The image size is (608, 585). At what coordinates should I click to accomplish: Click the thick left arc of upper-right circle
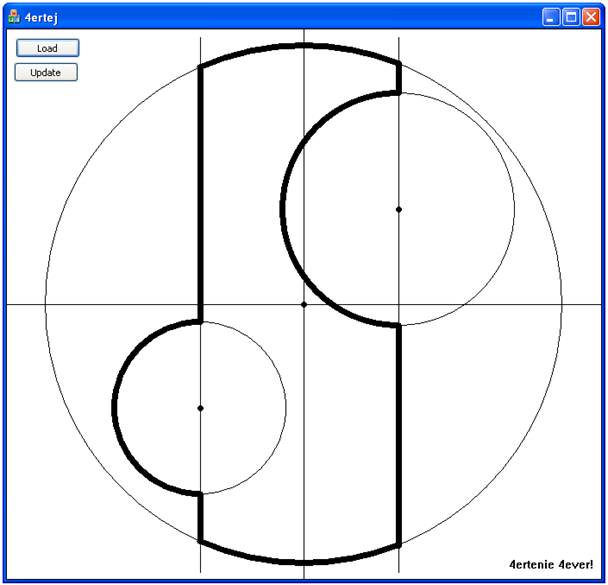coord(283,209)
